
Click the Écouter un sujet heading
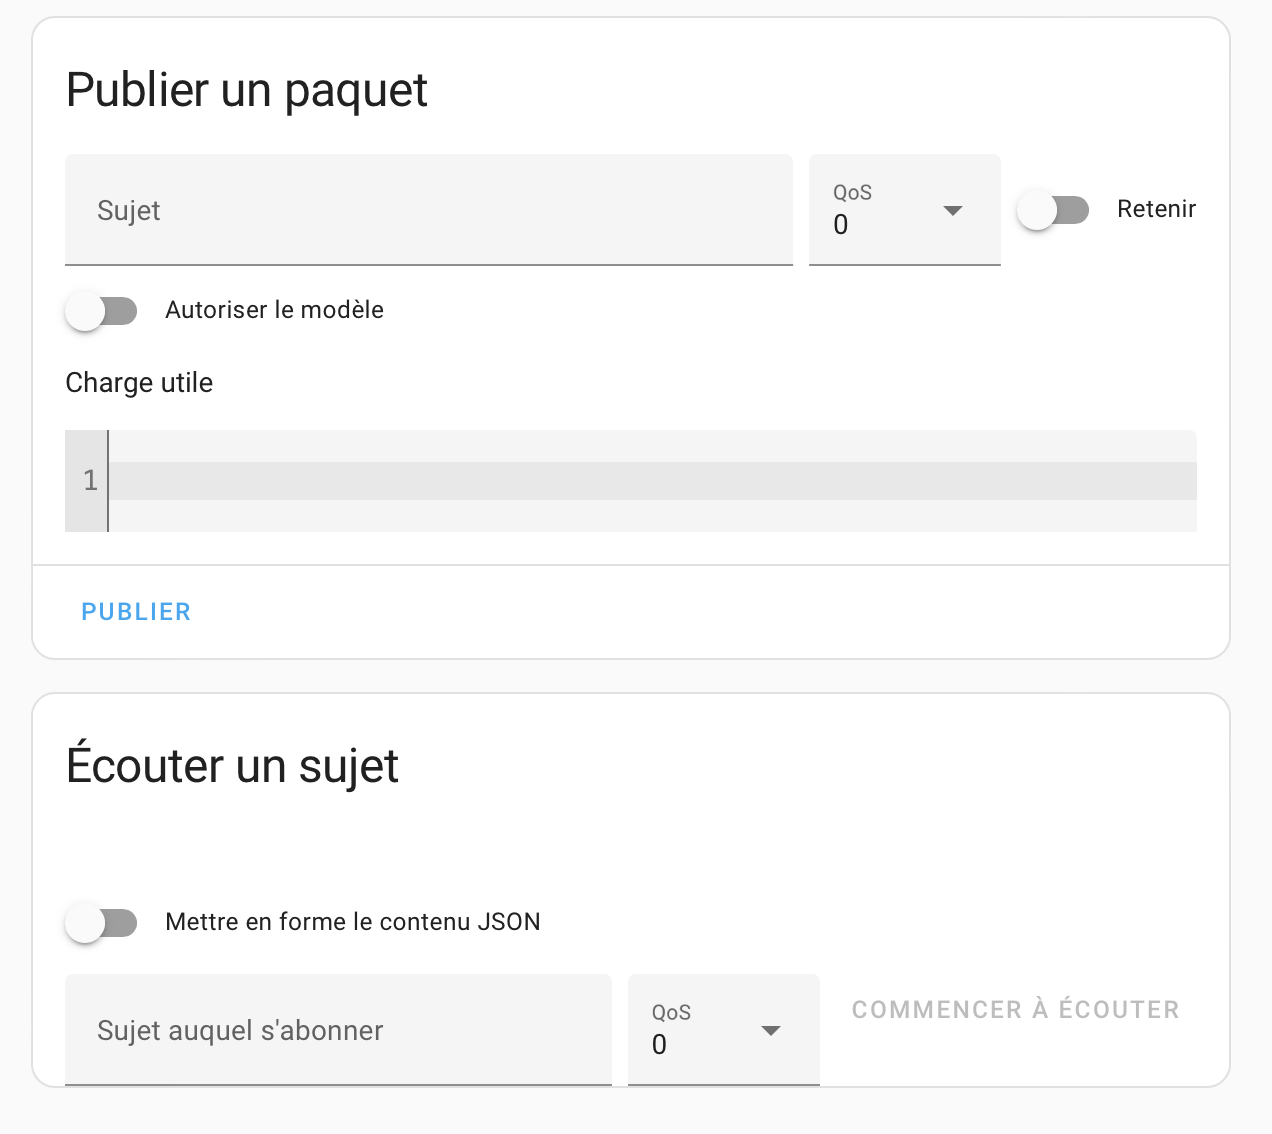point(232,766)
